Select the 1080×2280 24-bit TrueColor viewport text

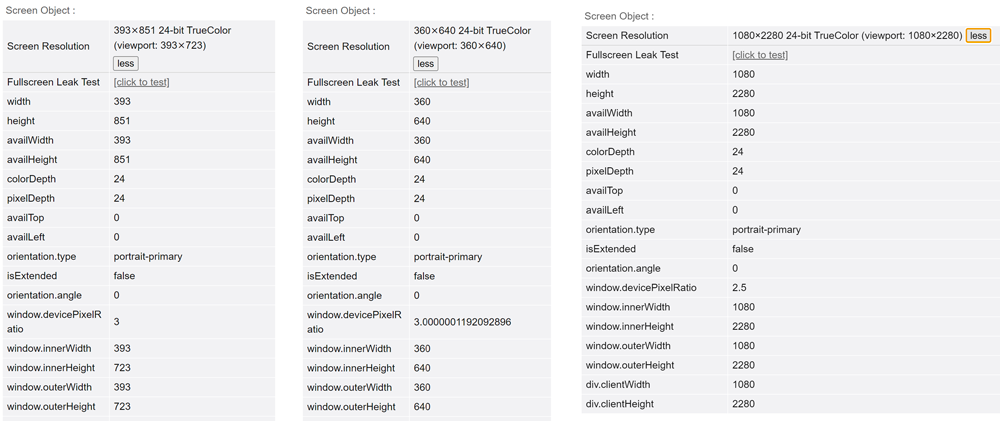coord(848,36)
